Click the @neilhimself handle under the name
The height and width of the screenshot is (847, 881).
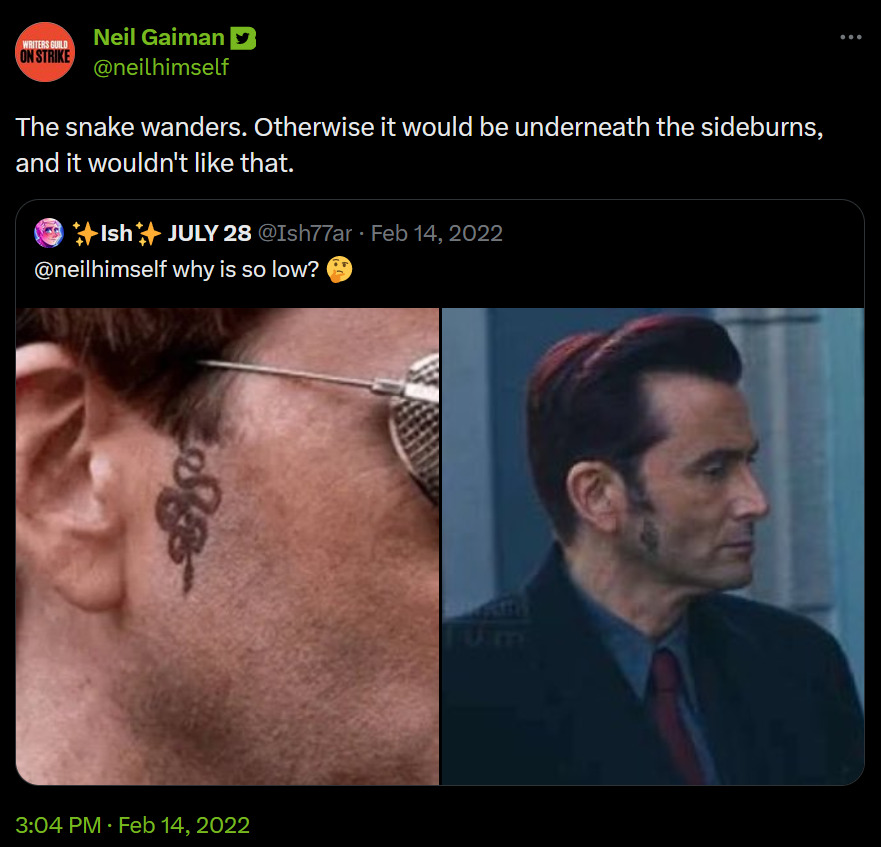tap(161, 67)
